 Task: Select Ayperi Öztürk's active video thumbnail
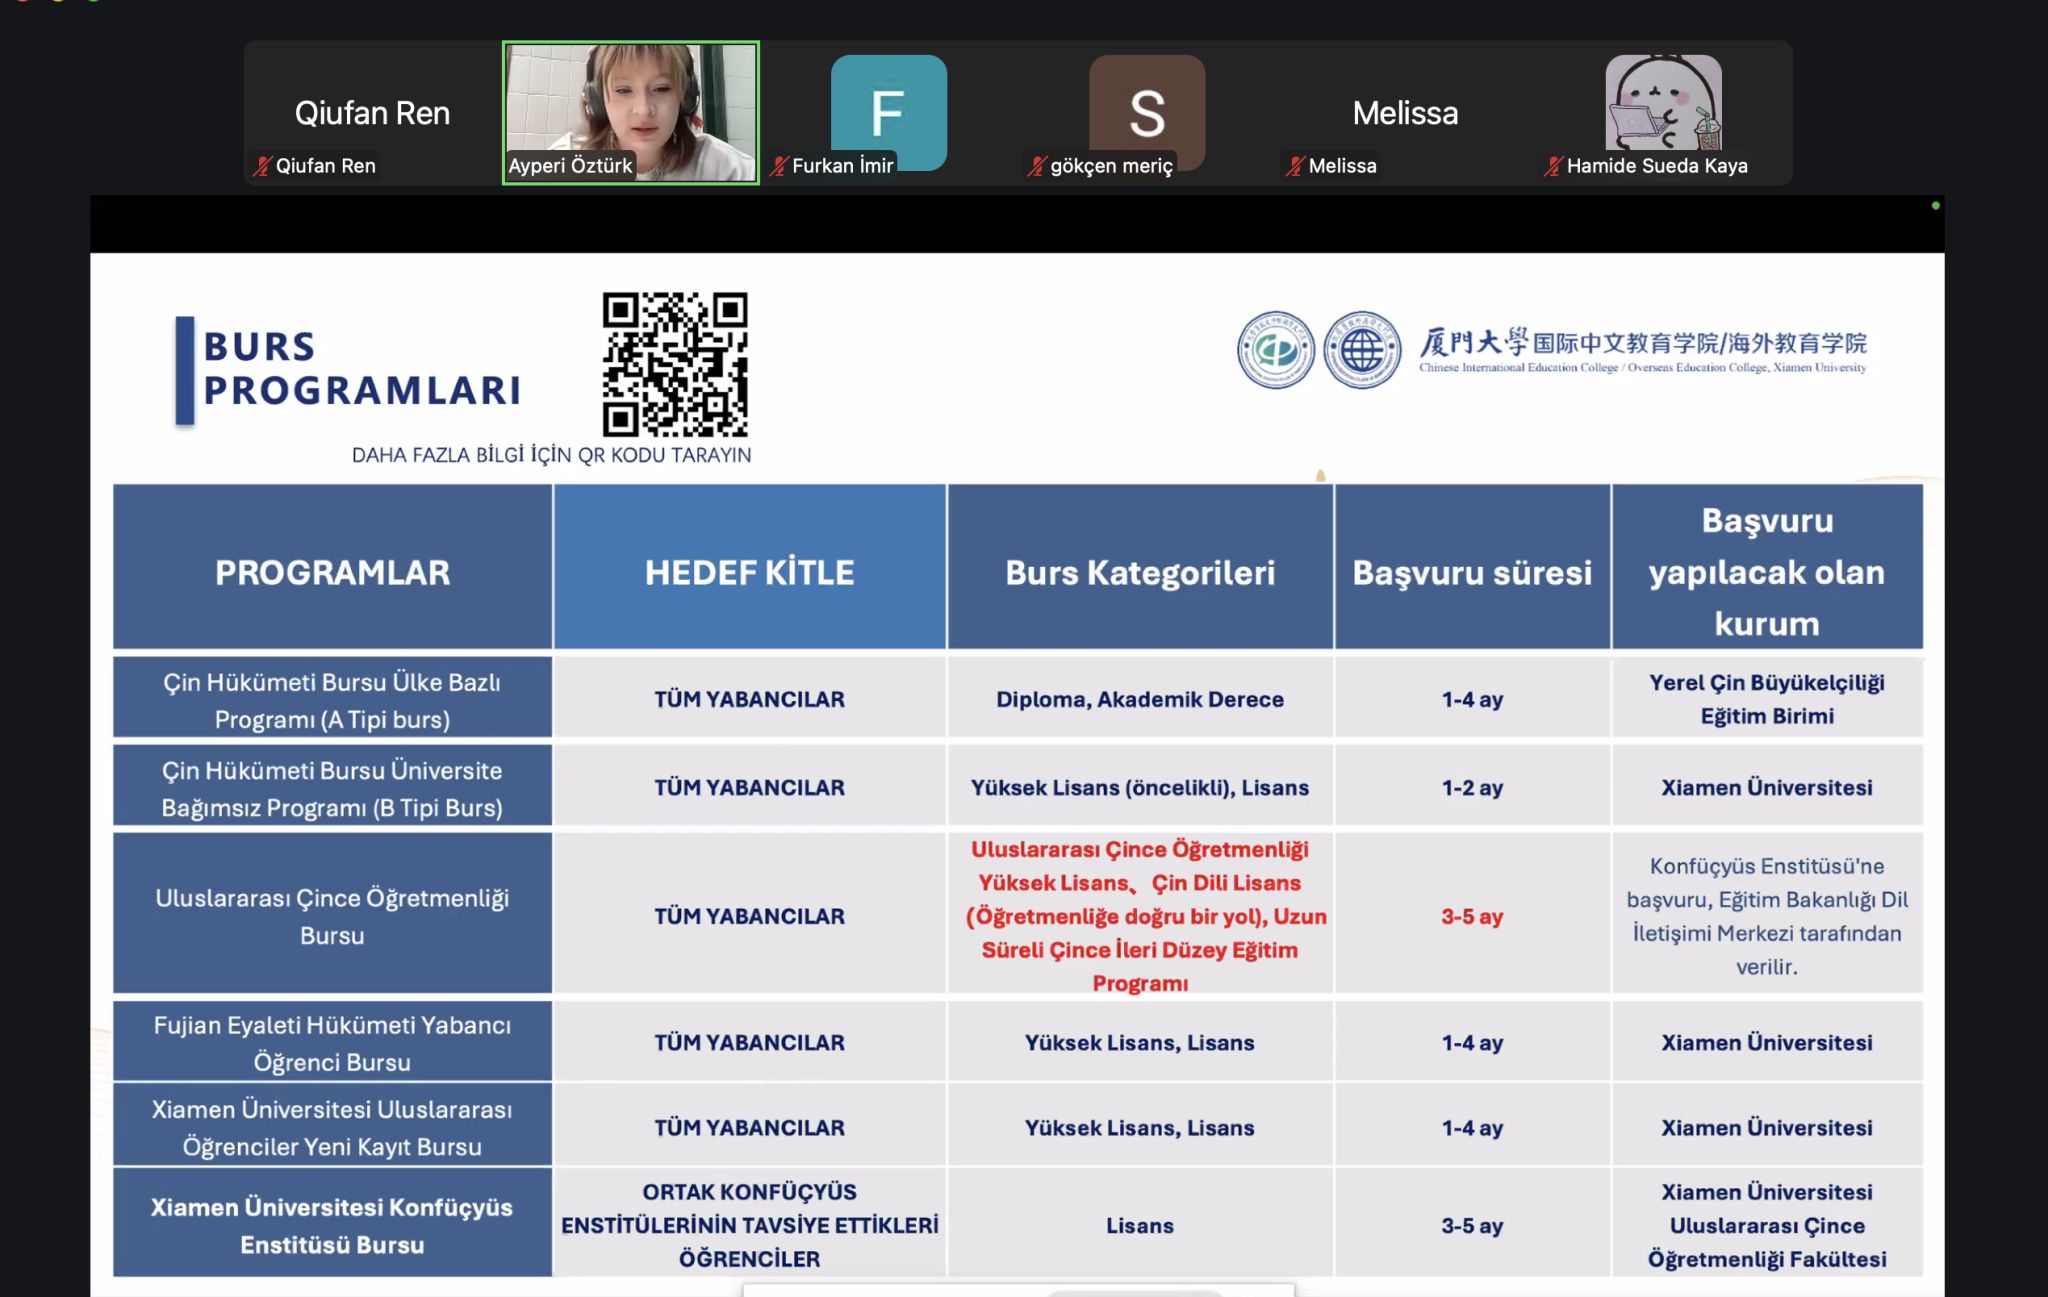(630, 112)
